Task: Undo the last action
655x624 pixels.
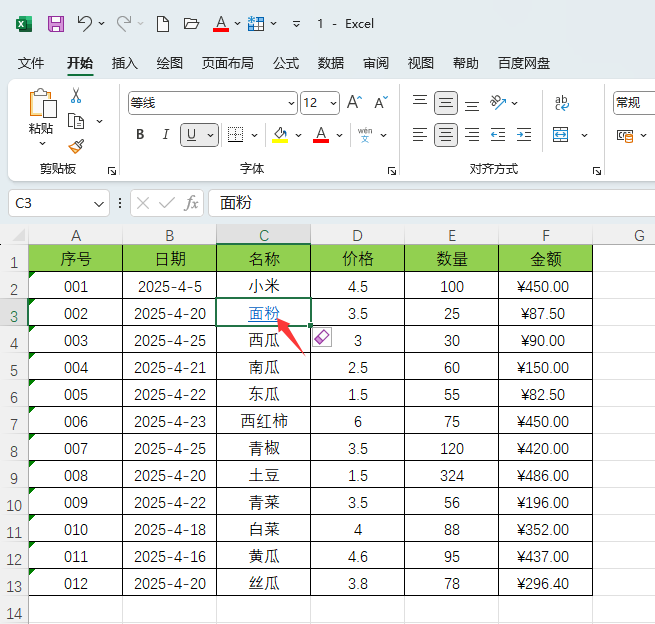Action: [85, 23]
